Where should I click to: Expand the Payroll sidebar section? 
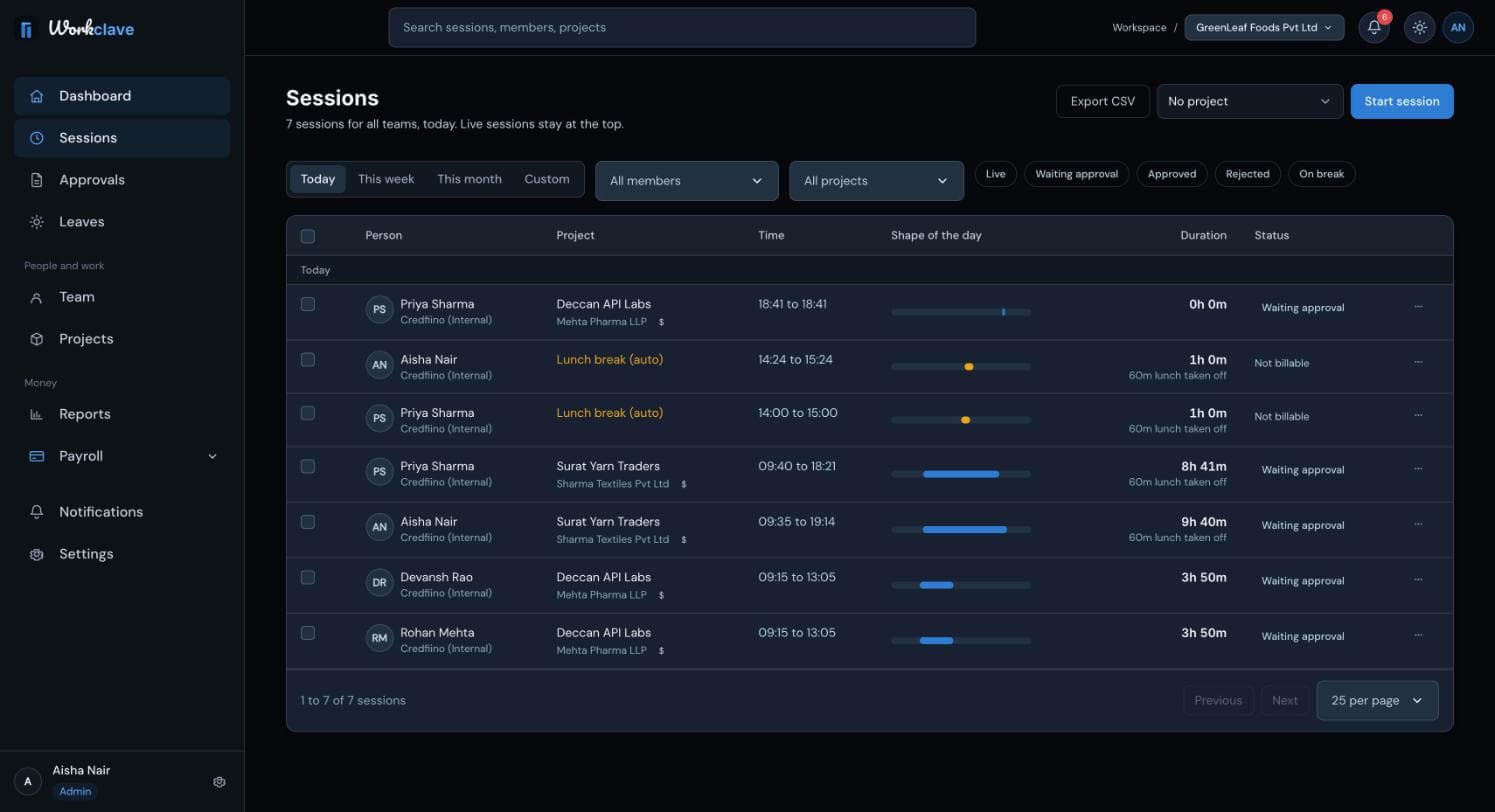coord(122,456)
